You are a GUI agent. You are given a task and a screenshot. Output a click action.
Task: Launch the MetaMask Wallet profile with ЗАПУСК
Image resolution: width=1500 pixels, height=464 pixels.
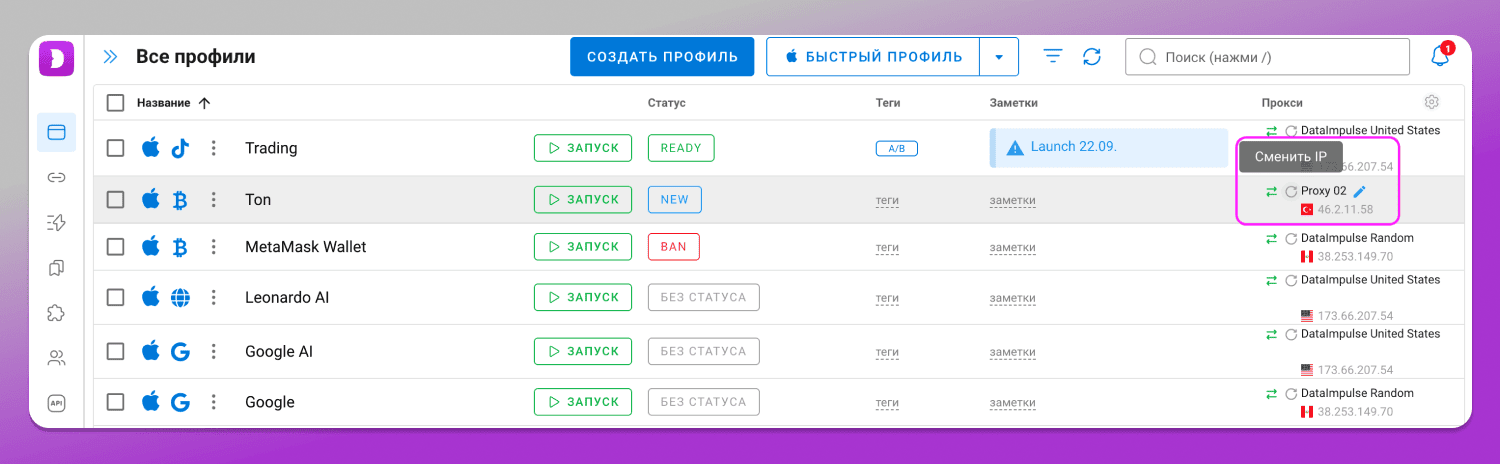[x=583, y=247]
